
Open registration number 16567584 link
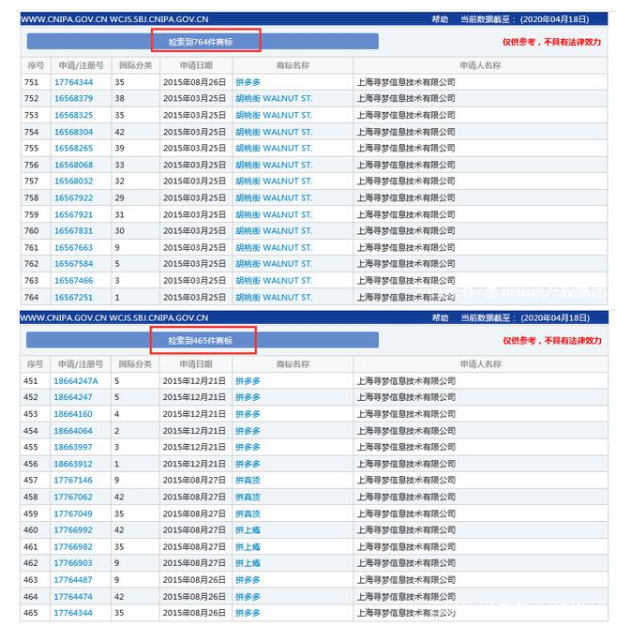74,264
